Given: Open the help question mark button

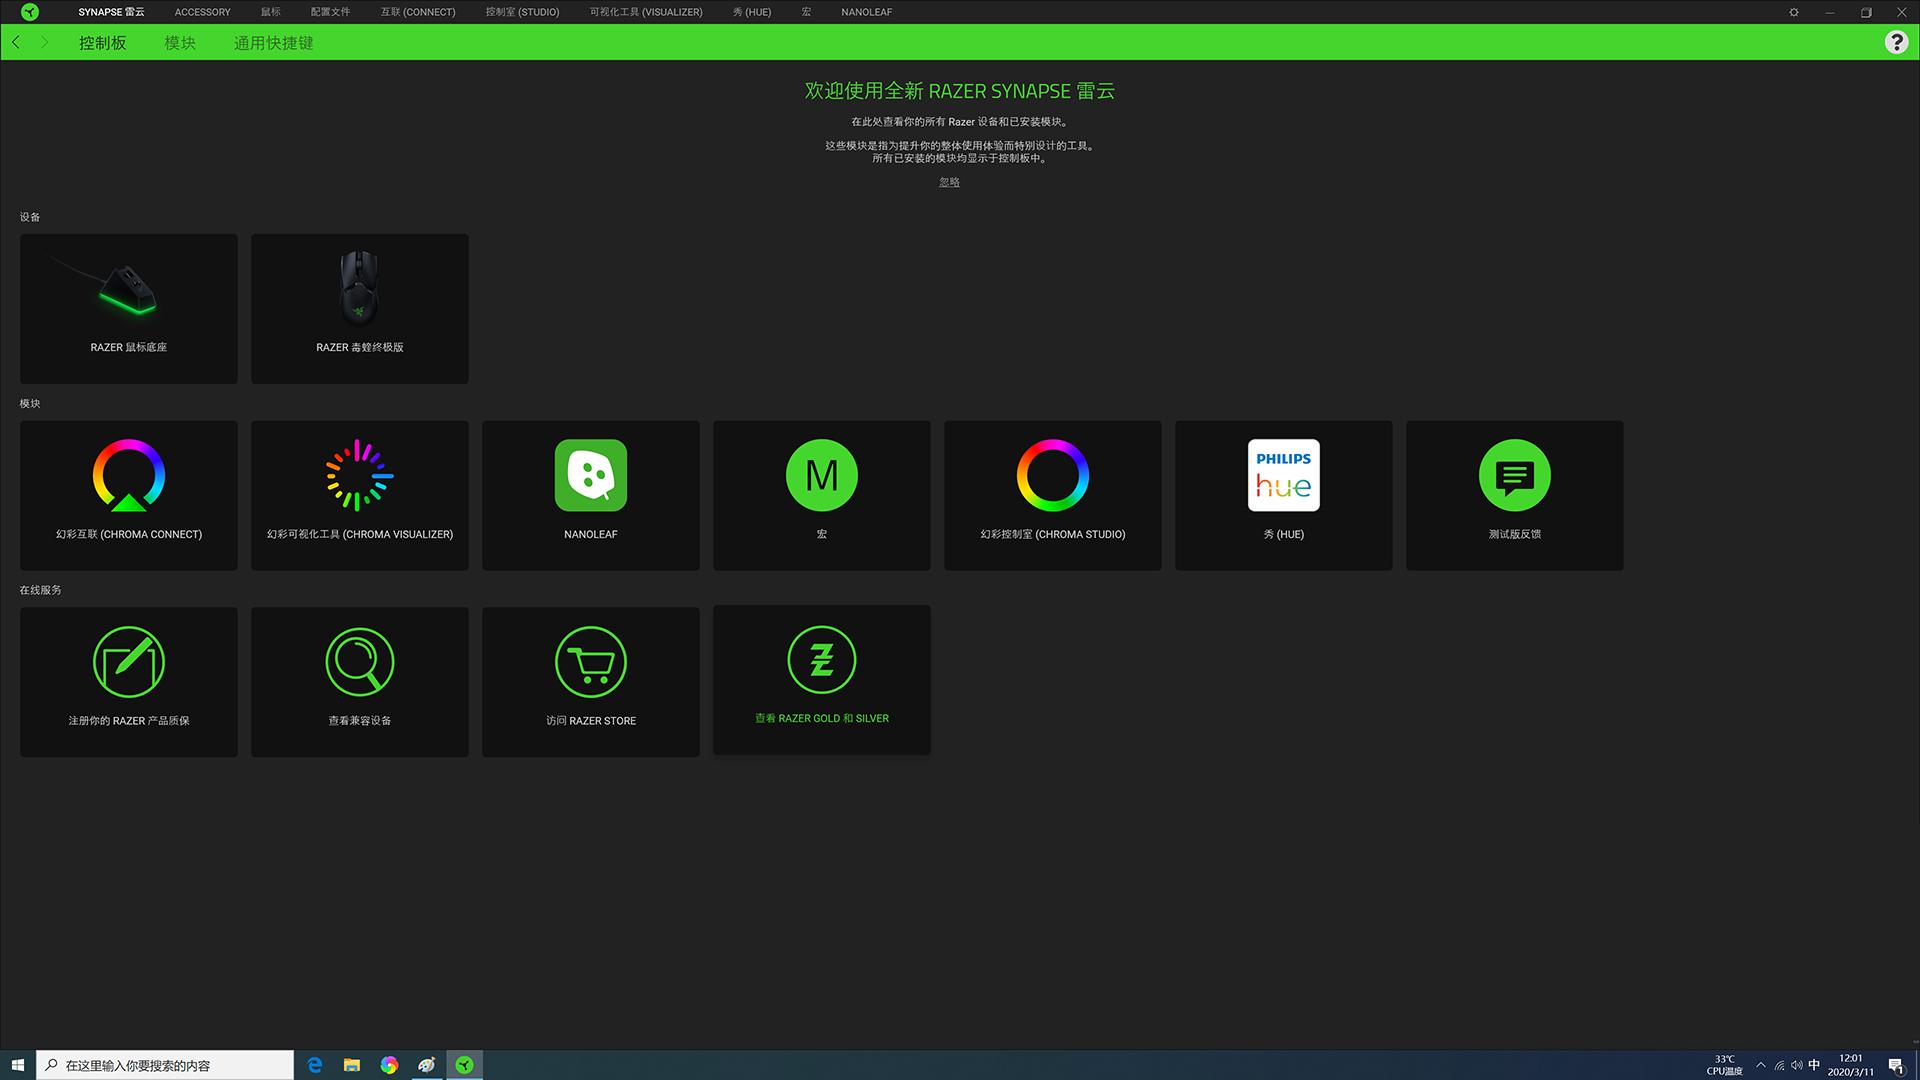Looking at the screenshot, I should pyautogui.click(x=1896, y=42).
